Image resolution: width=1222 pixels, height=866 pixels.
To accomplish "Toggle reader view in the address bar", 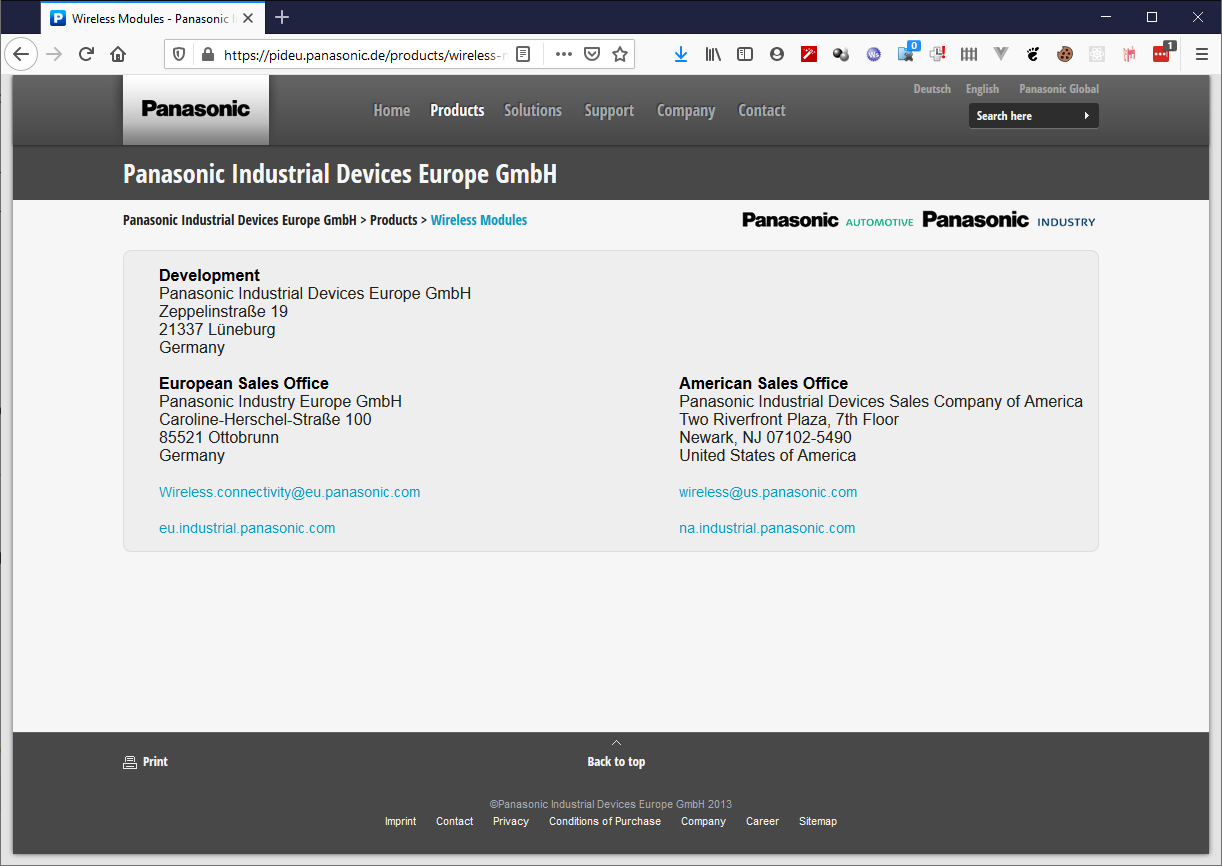I will coord(523,54).
